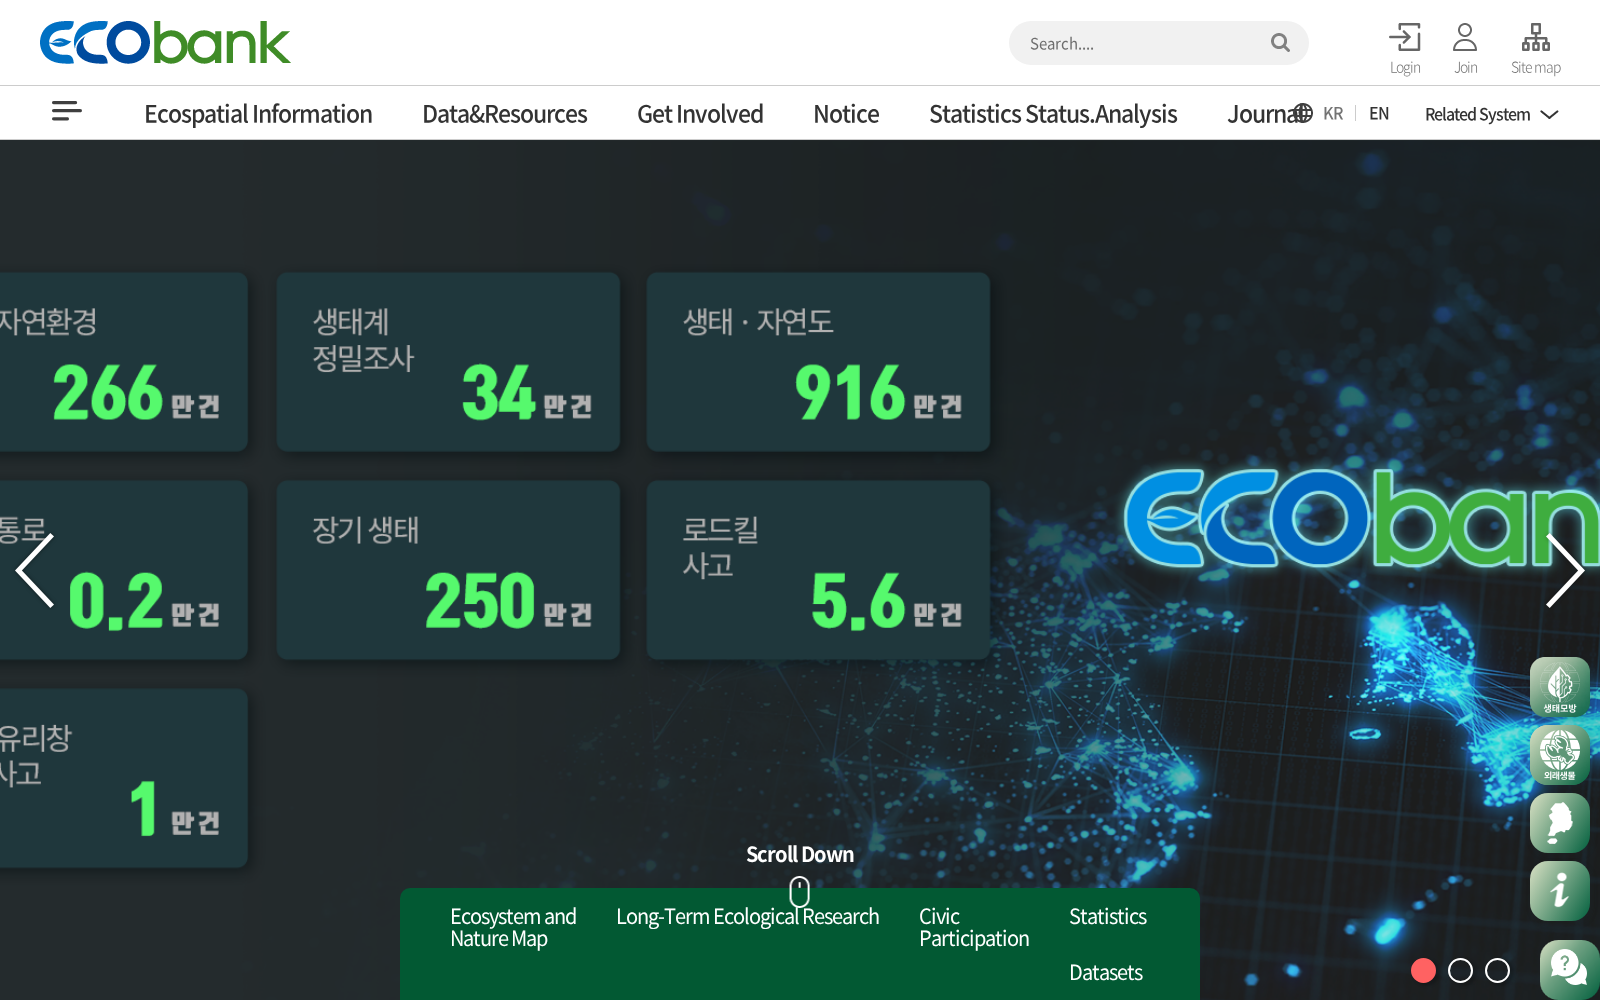Go to Ecosystem and Nature Map
Viewport: 1600px width, 1000px height.
click(x=513, y=928)
